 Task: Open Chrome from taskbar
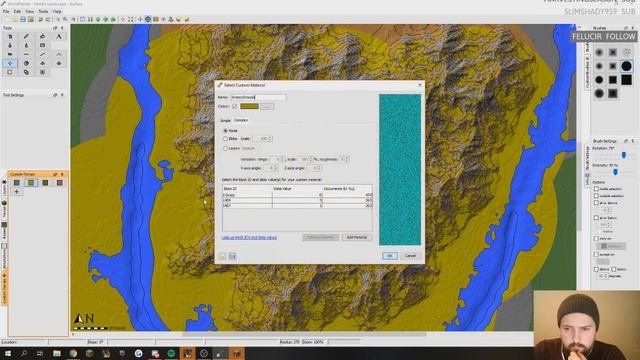pyautogui.click(x=73, y=353)
